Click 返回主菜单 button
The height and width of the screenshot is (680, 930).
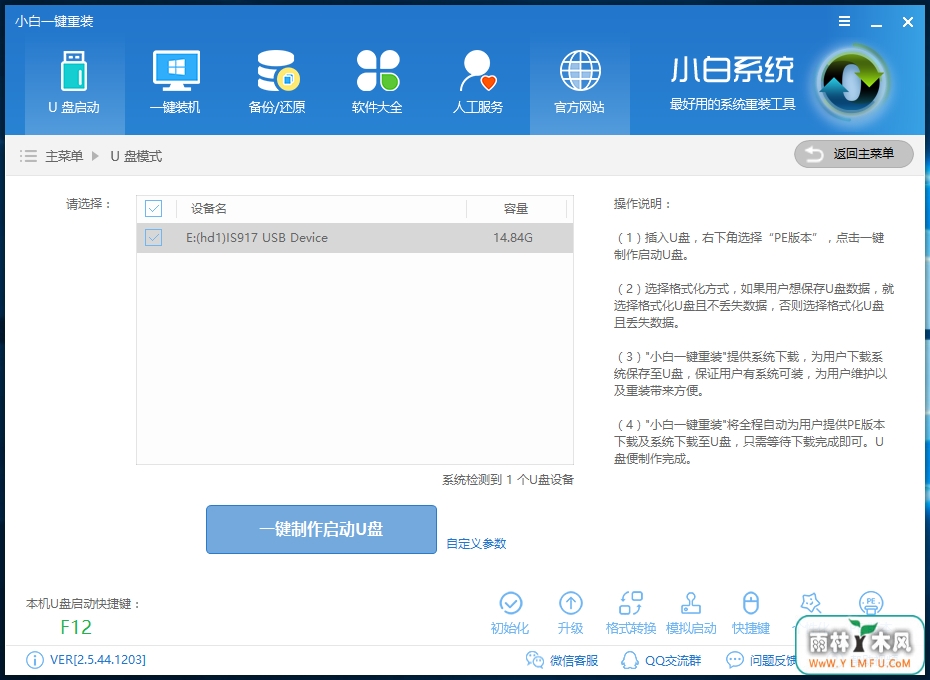tap(853, 154)
